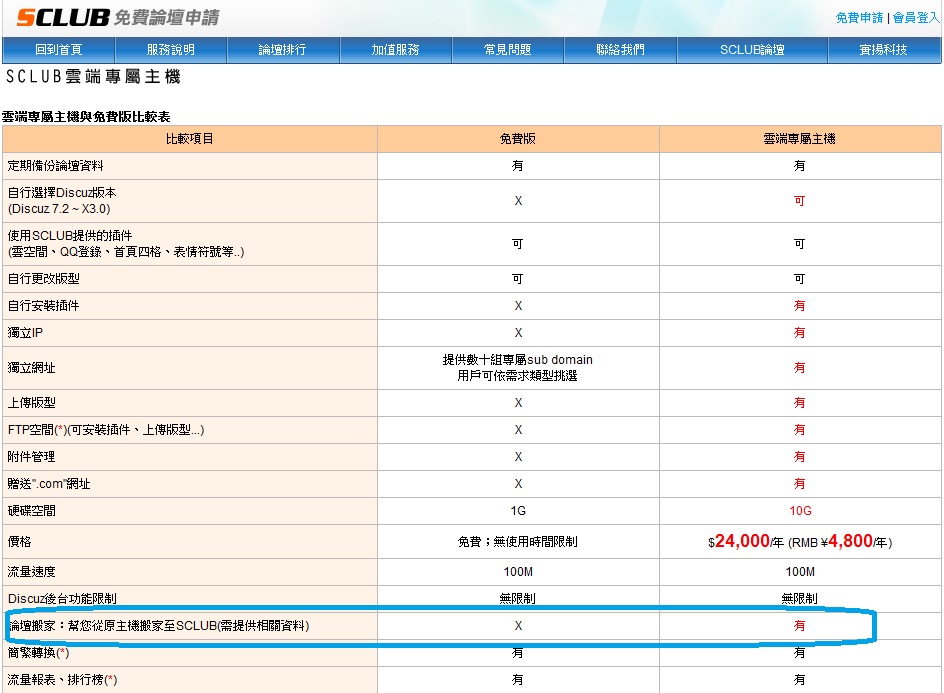Screen dimensions: 944x693
Task: Click the 比較項目 column header
Action: pyautogui.click(x=190, y=139)
